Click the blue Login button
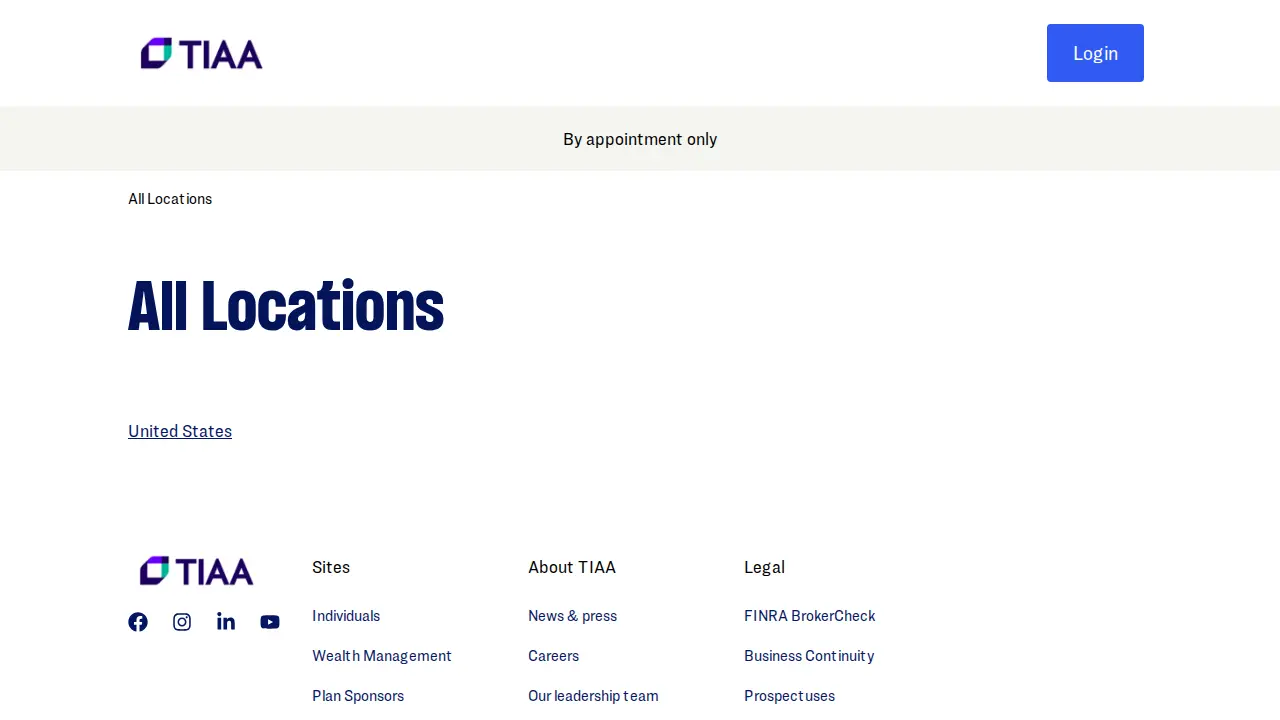The height and width of the screenshot is (720, 1280). [x=1095, y=53]
